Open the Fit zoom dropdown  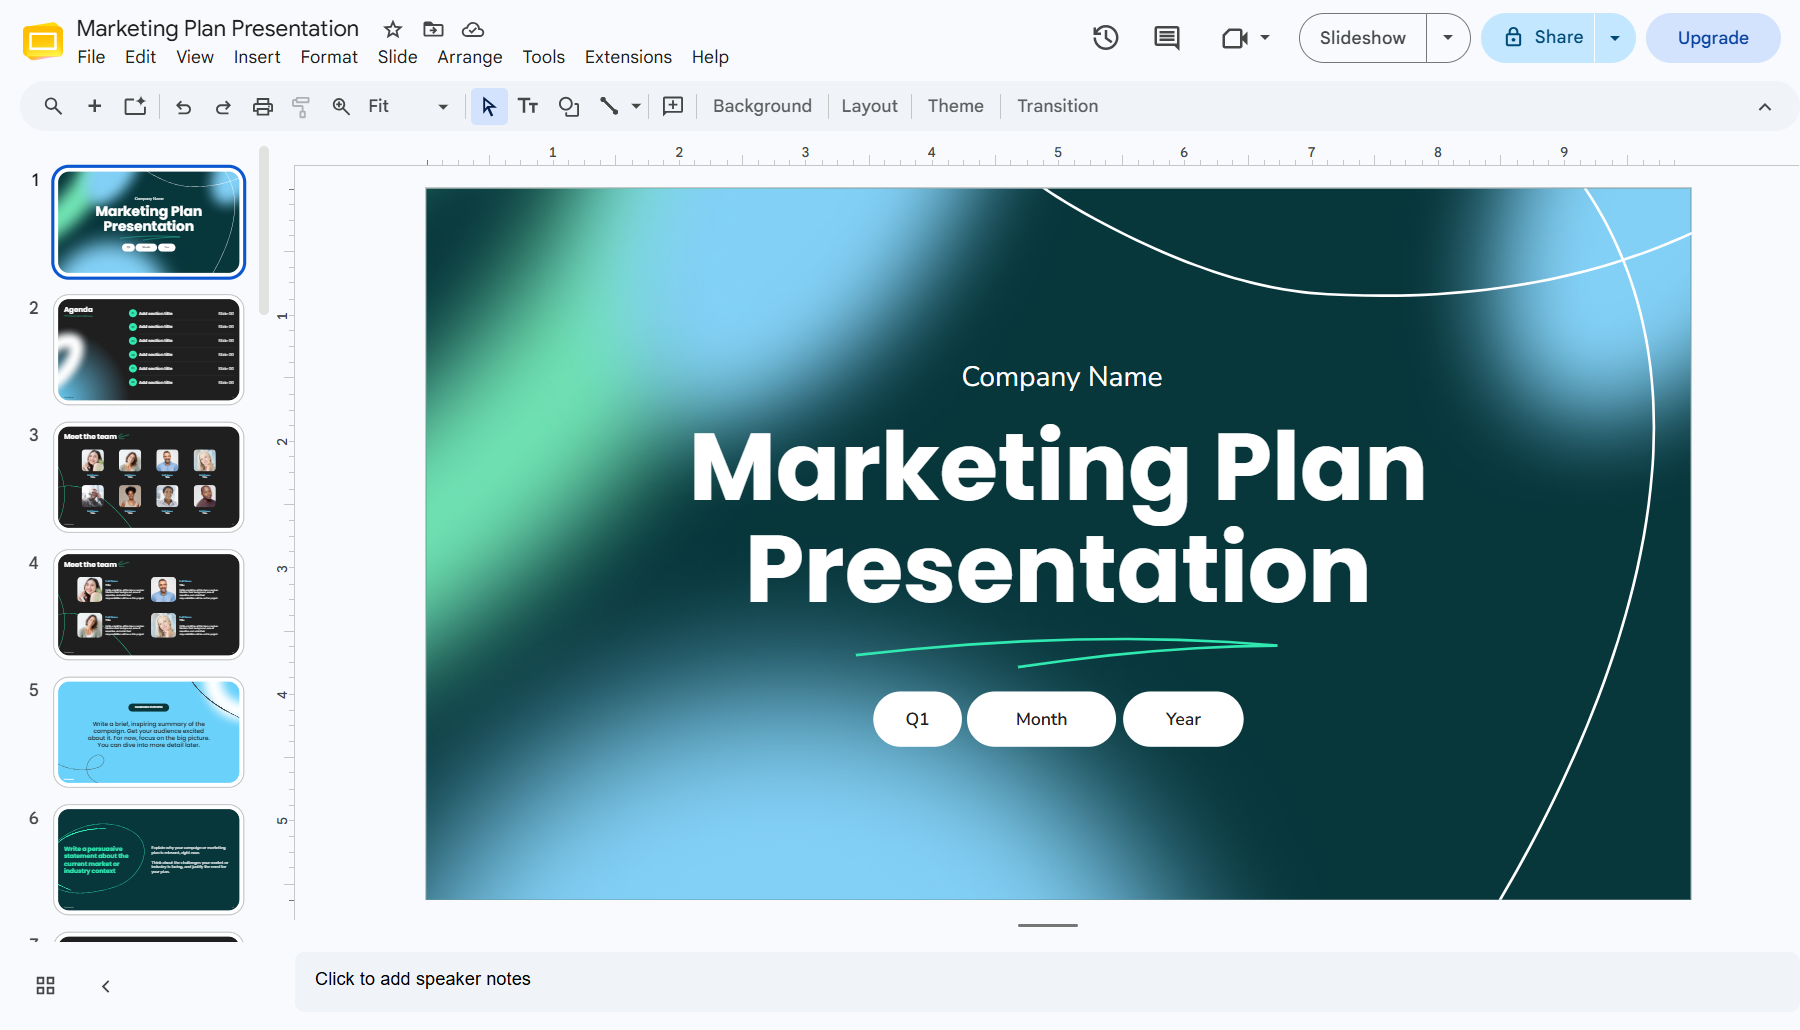click(x=408, y=106)
